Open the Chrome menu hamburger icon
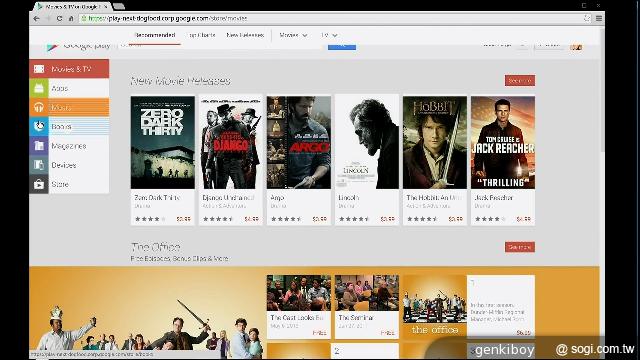The width and height of the screenshot is (640, 360). (599, 18)
